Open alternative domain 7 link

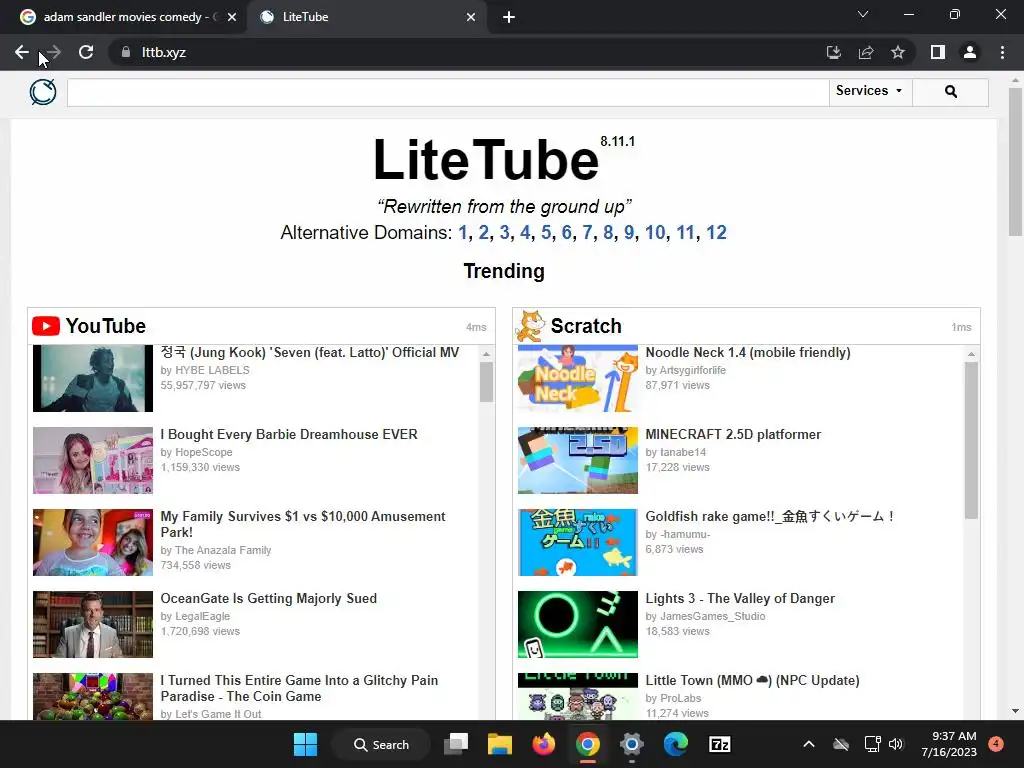point(587,232)
